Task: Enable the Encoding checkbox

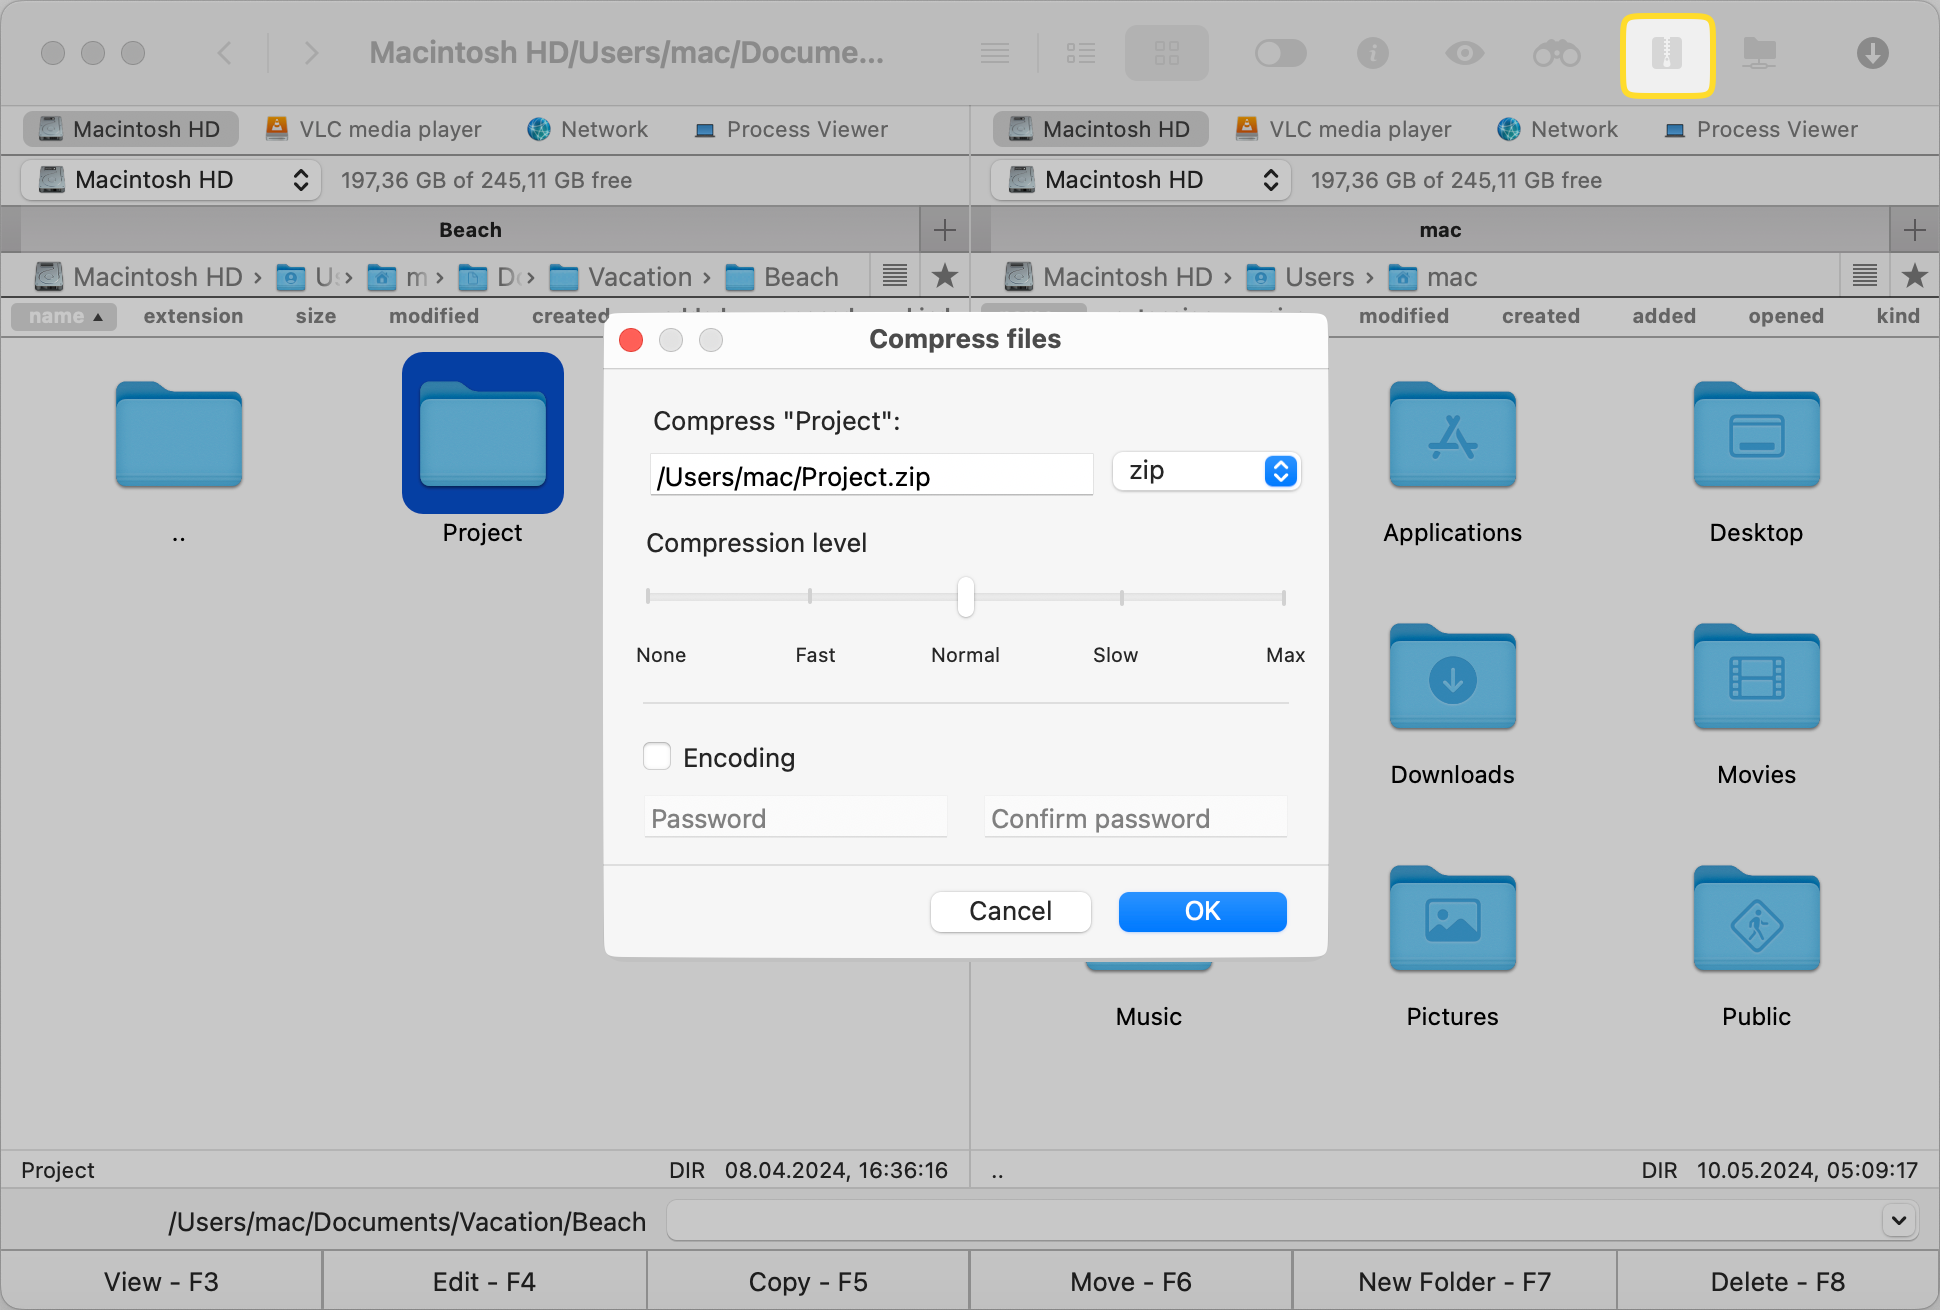Action: tap(657, 757)
